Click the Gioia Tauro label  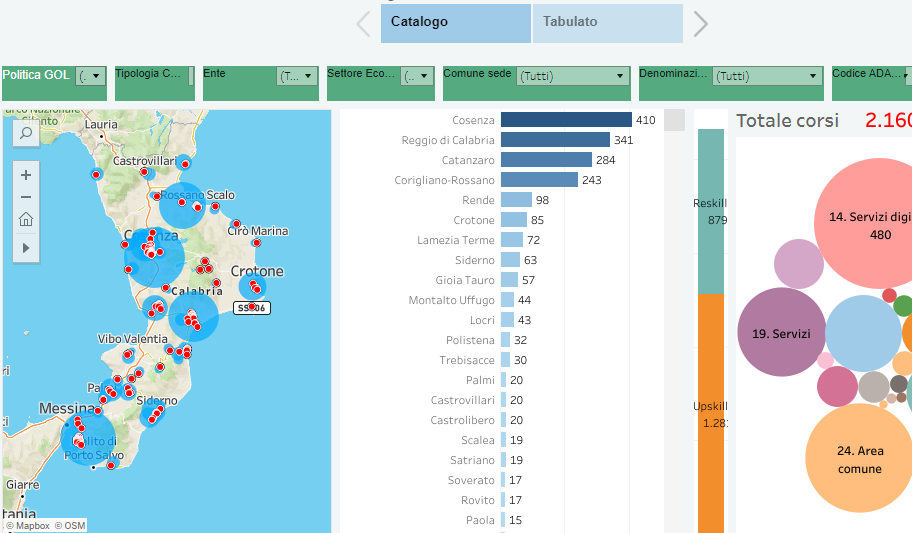[x=465, y=280]
